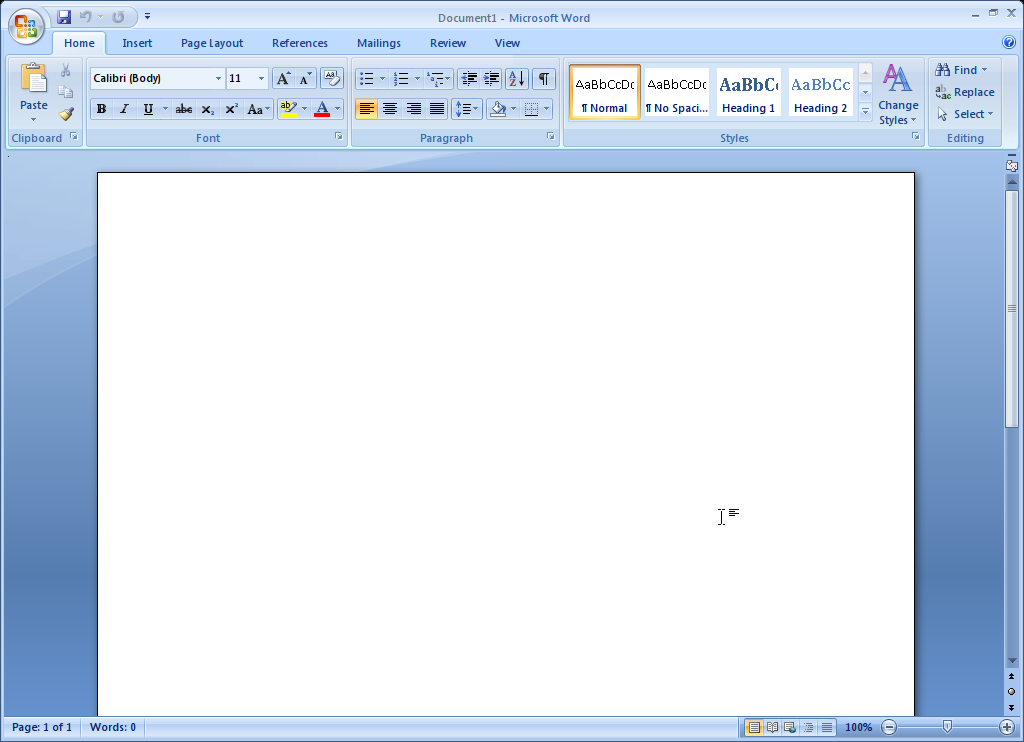Click the Numbering list icon
Screen dimensions: 1024x742
(x=401, y=79)
